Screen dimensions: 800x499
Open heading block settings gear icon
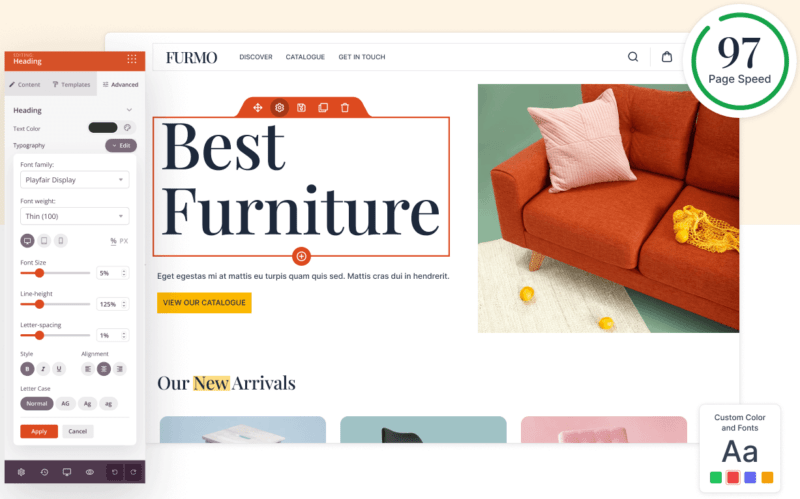279,108
